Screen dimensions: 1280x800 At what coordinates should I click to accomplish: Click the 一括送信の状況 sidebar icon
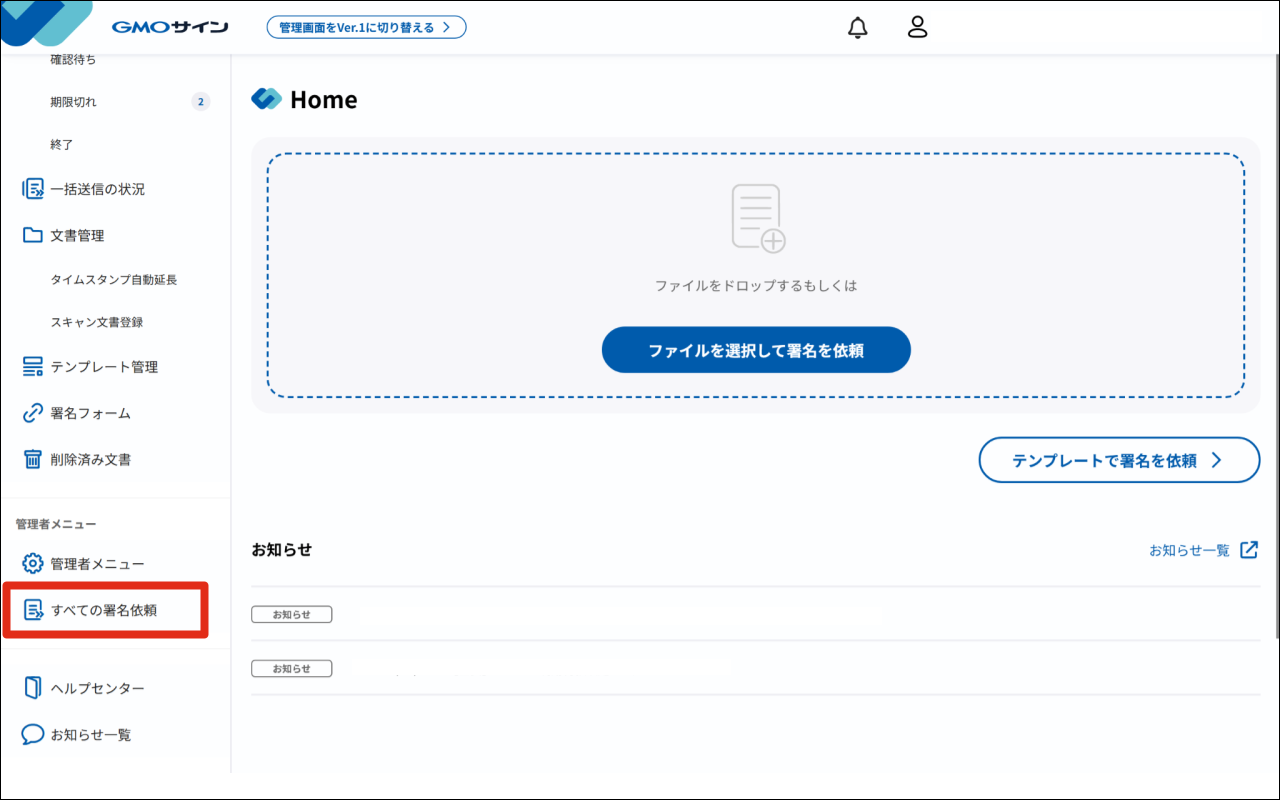(33, 189)
